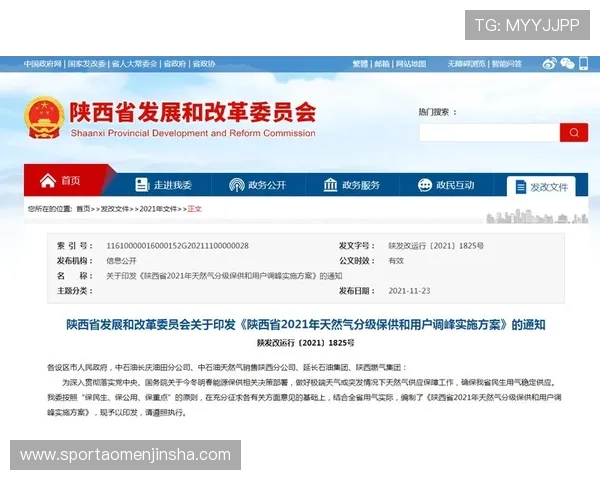Screen dimensions: 600x480
Task: Open the 政务公开 navigation tab
Action: click(x=258, y=185)
